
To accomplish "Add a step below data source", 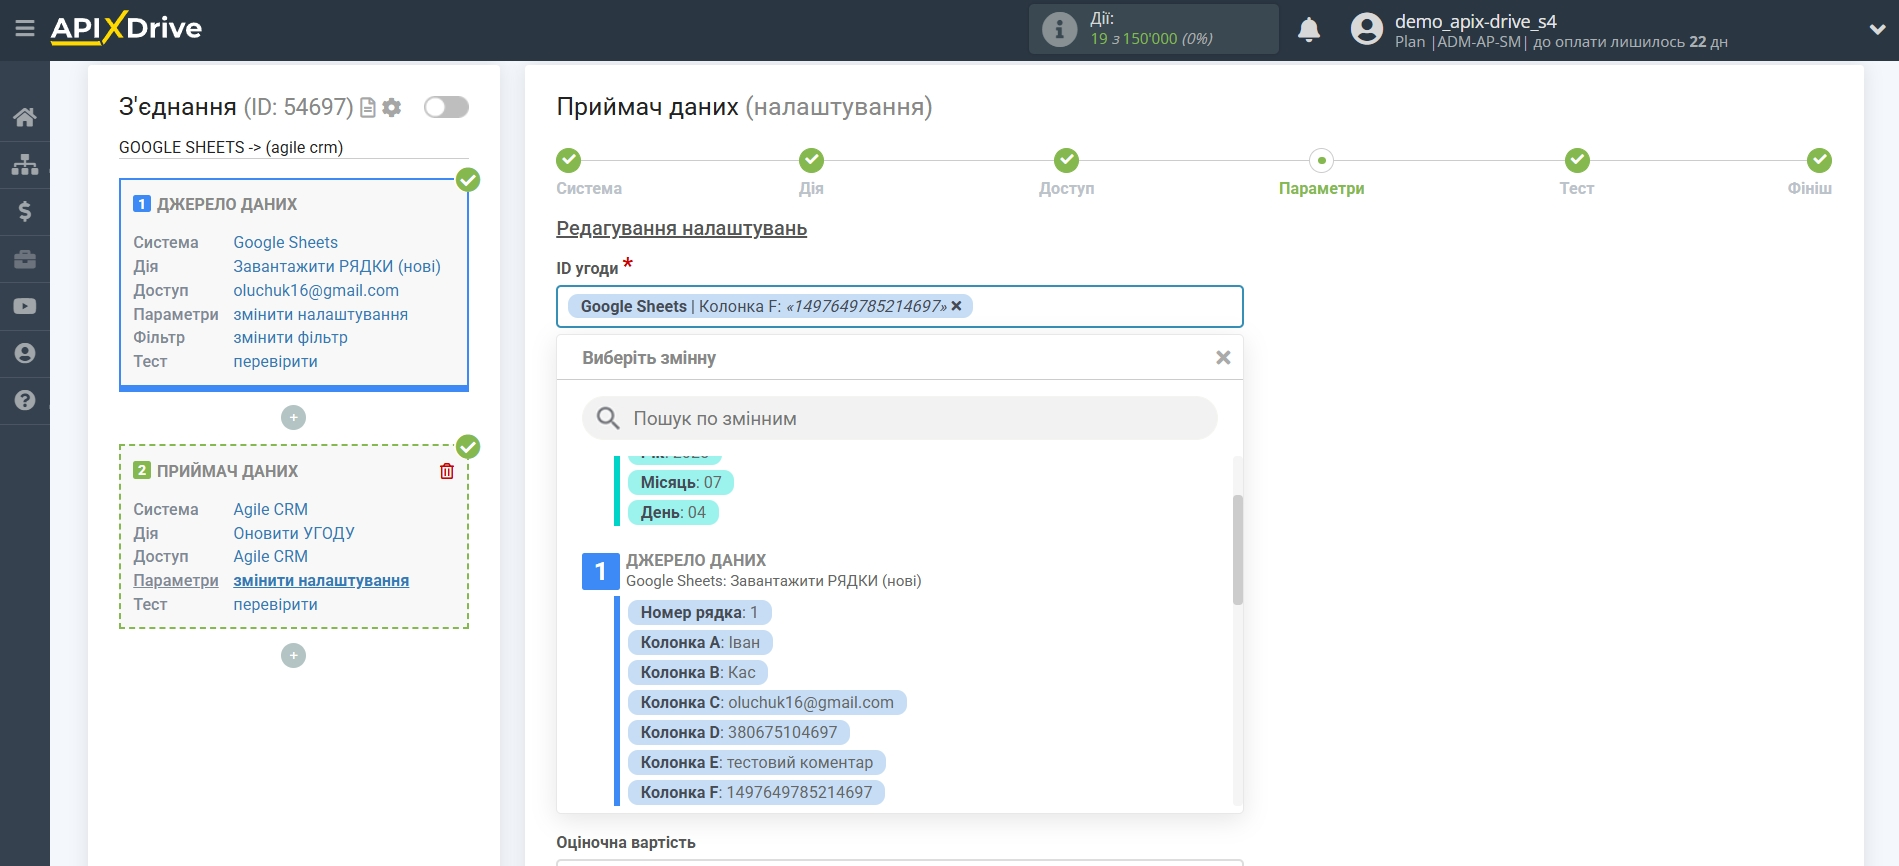I will click(293, 417).
